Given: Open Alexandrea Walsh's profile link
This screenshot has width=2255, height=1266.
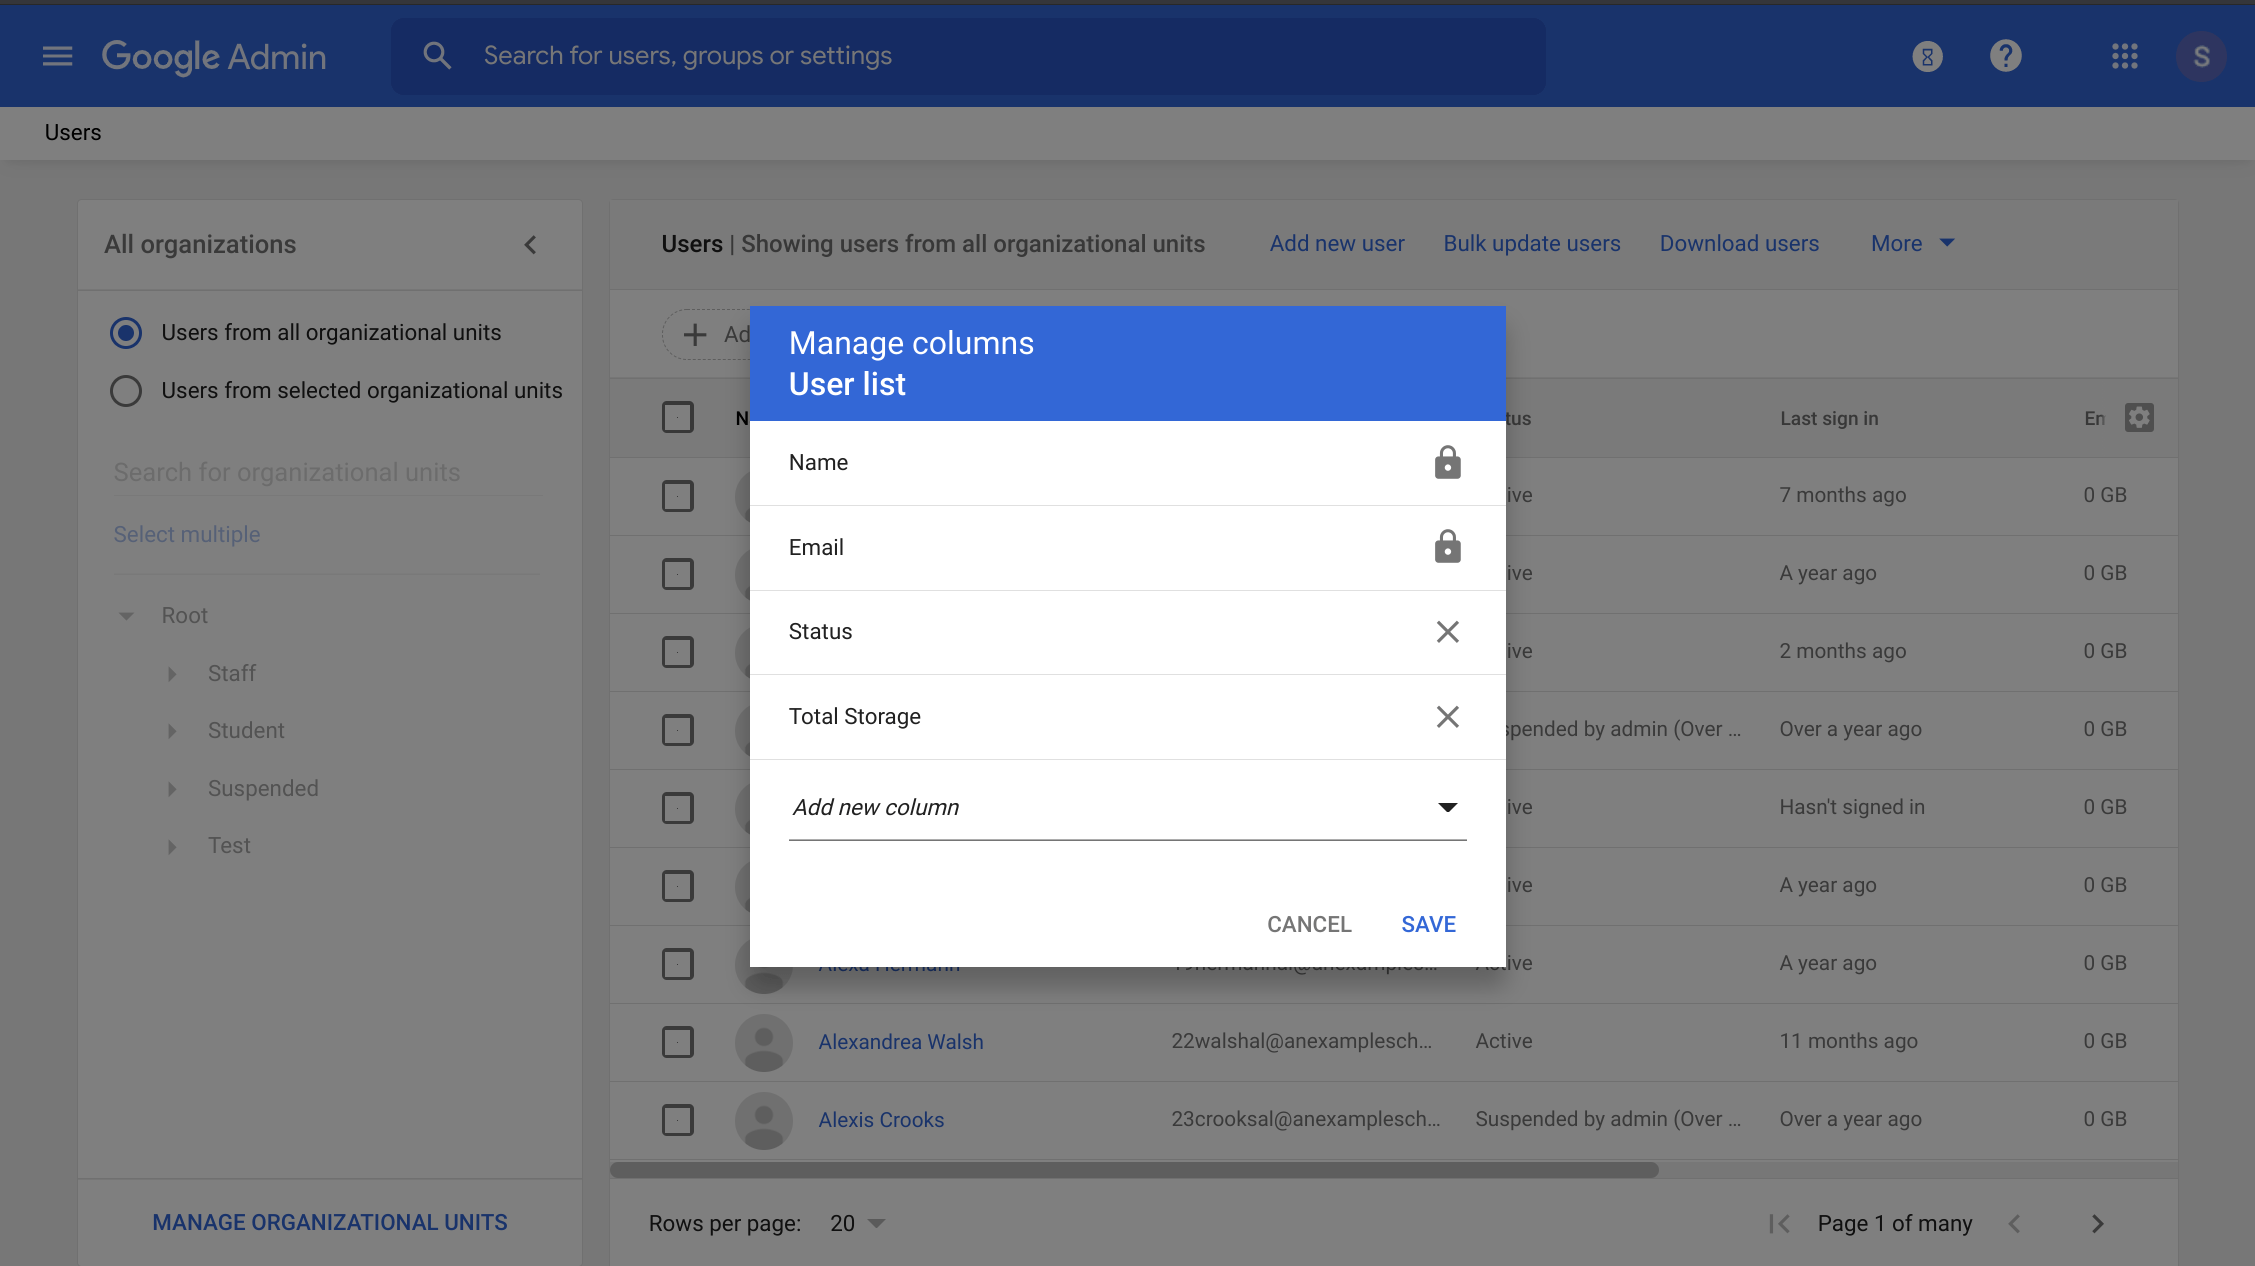Looking at the screenshot, I should [x=900, y=1041].
